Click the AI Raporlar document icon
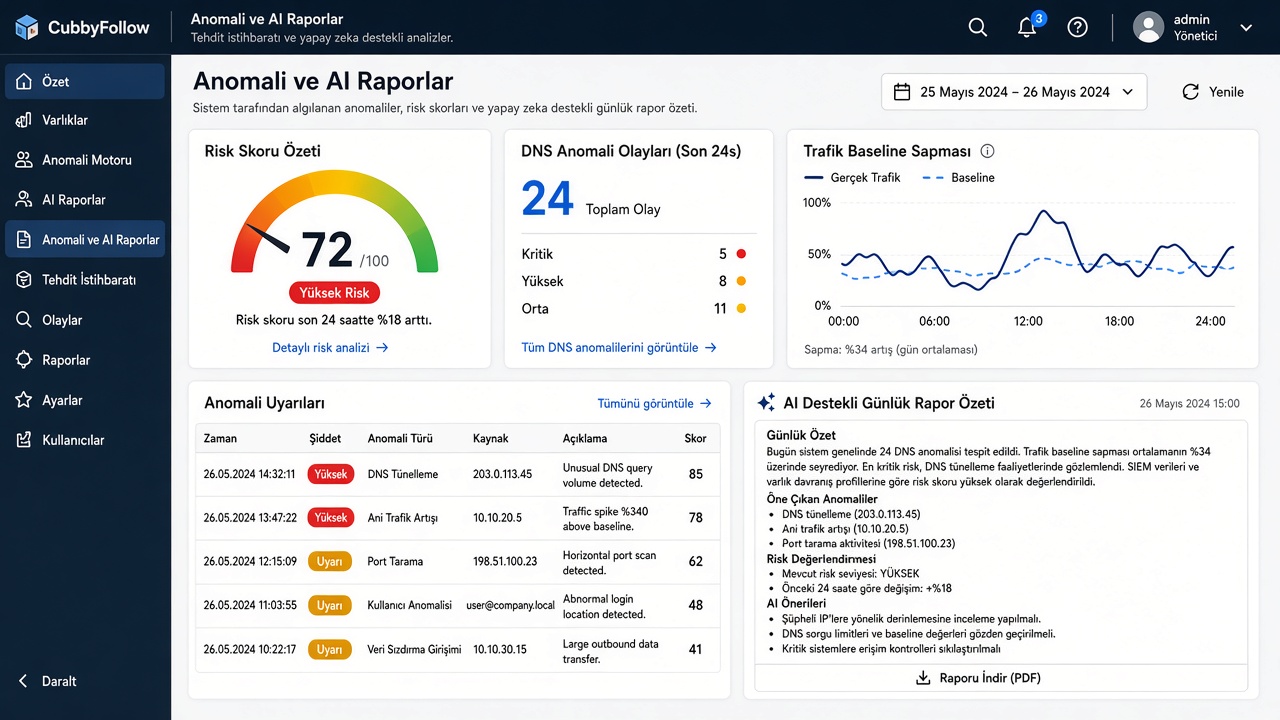This screenshot has width=1280, height=720. click(x=24, y=200)
